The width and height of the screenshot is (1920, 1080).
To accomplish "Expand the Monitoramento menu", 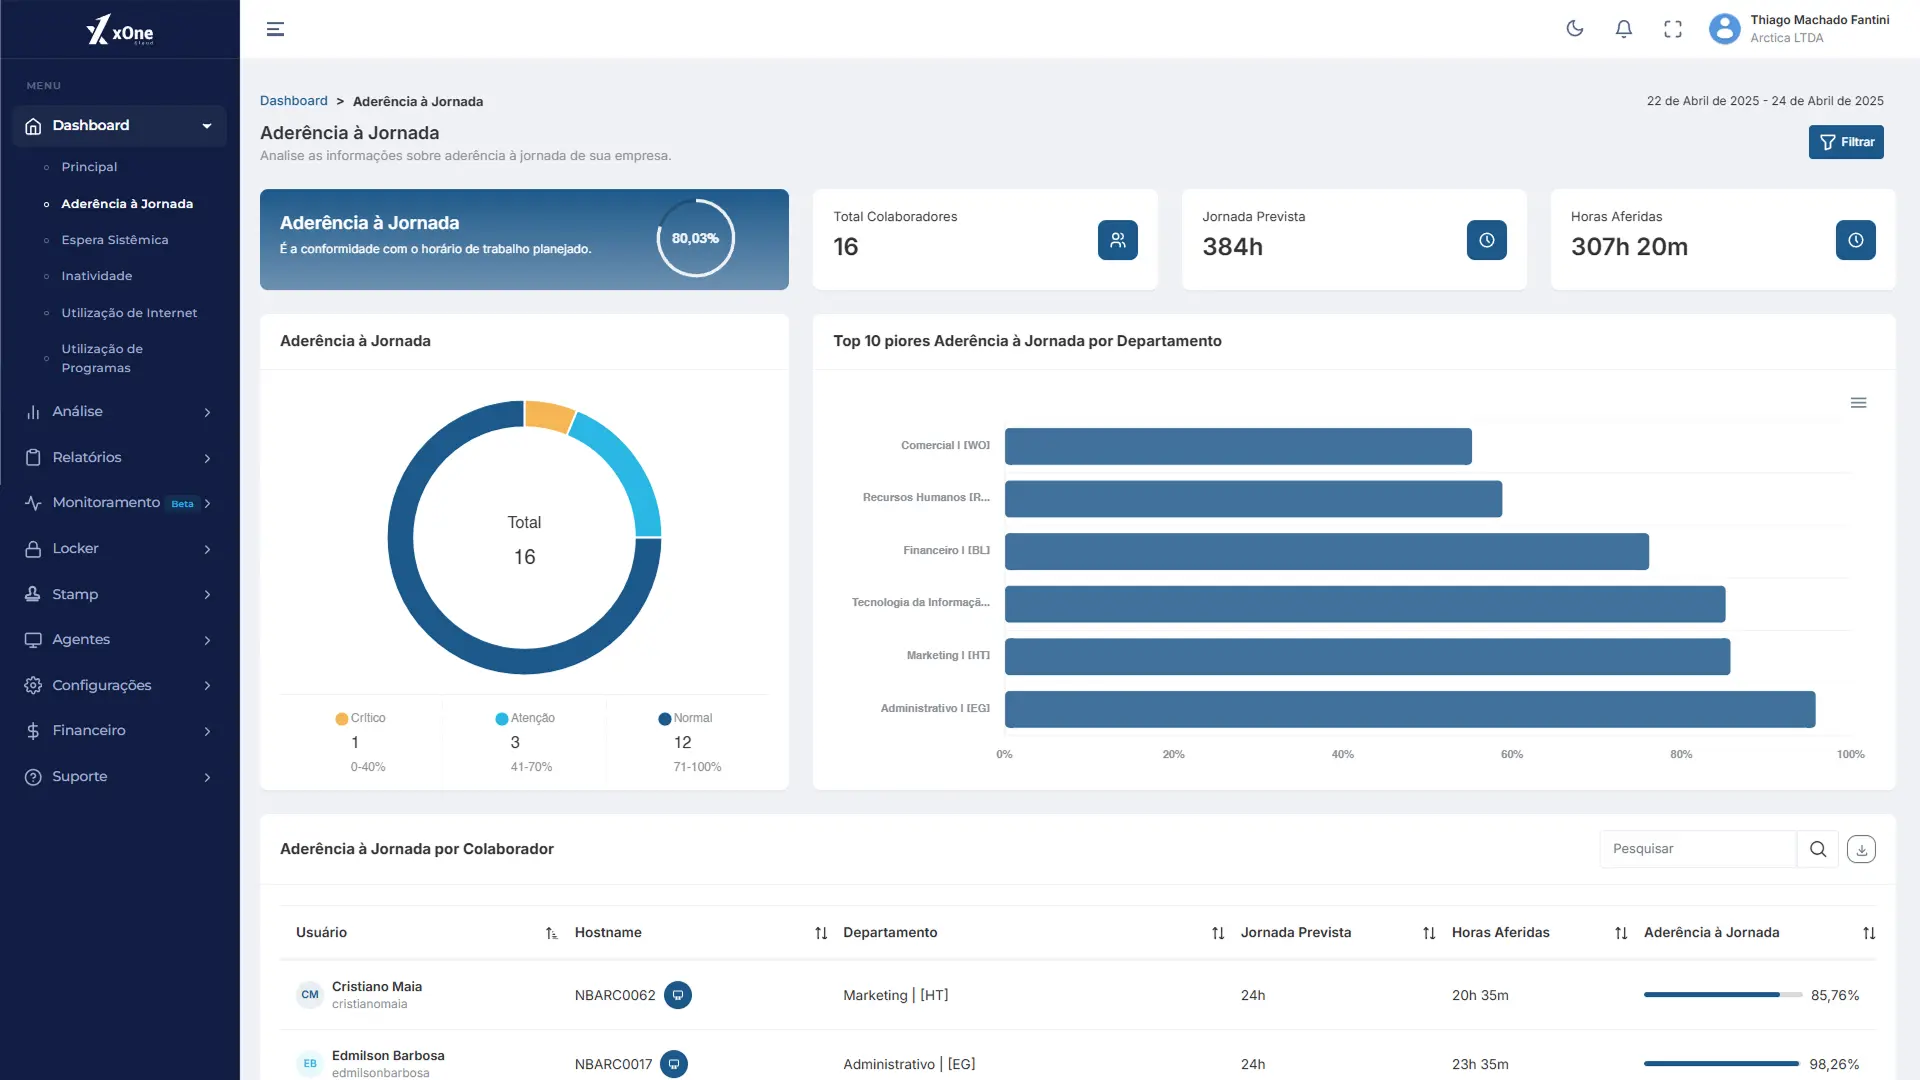I will coord(120,503).
